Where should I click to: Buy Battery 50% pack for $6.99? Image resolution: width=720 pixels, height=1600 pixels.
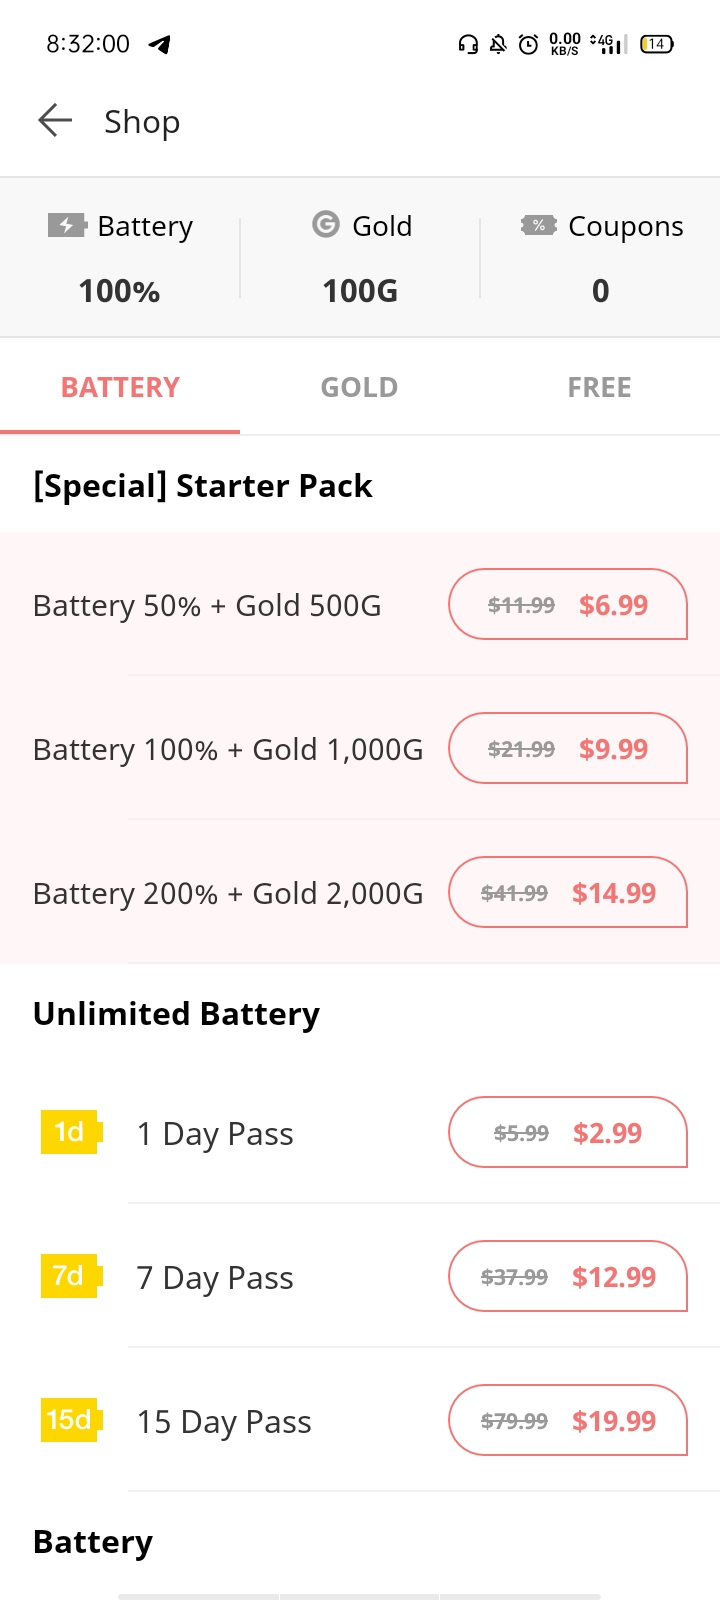568,604
